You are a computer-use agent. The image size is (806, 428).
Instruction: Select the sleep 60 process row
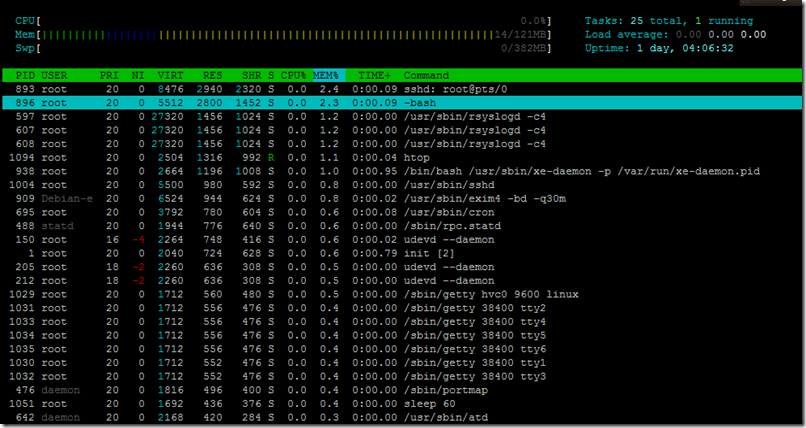(402, 404)
